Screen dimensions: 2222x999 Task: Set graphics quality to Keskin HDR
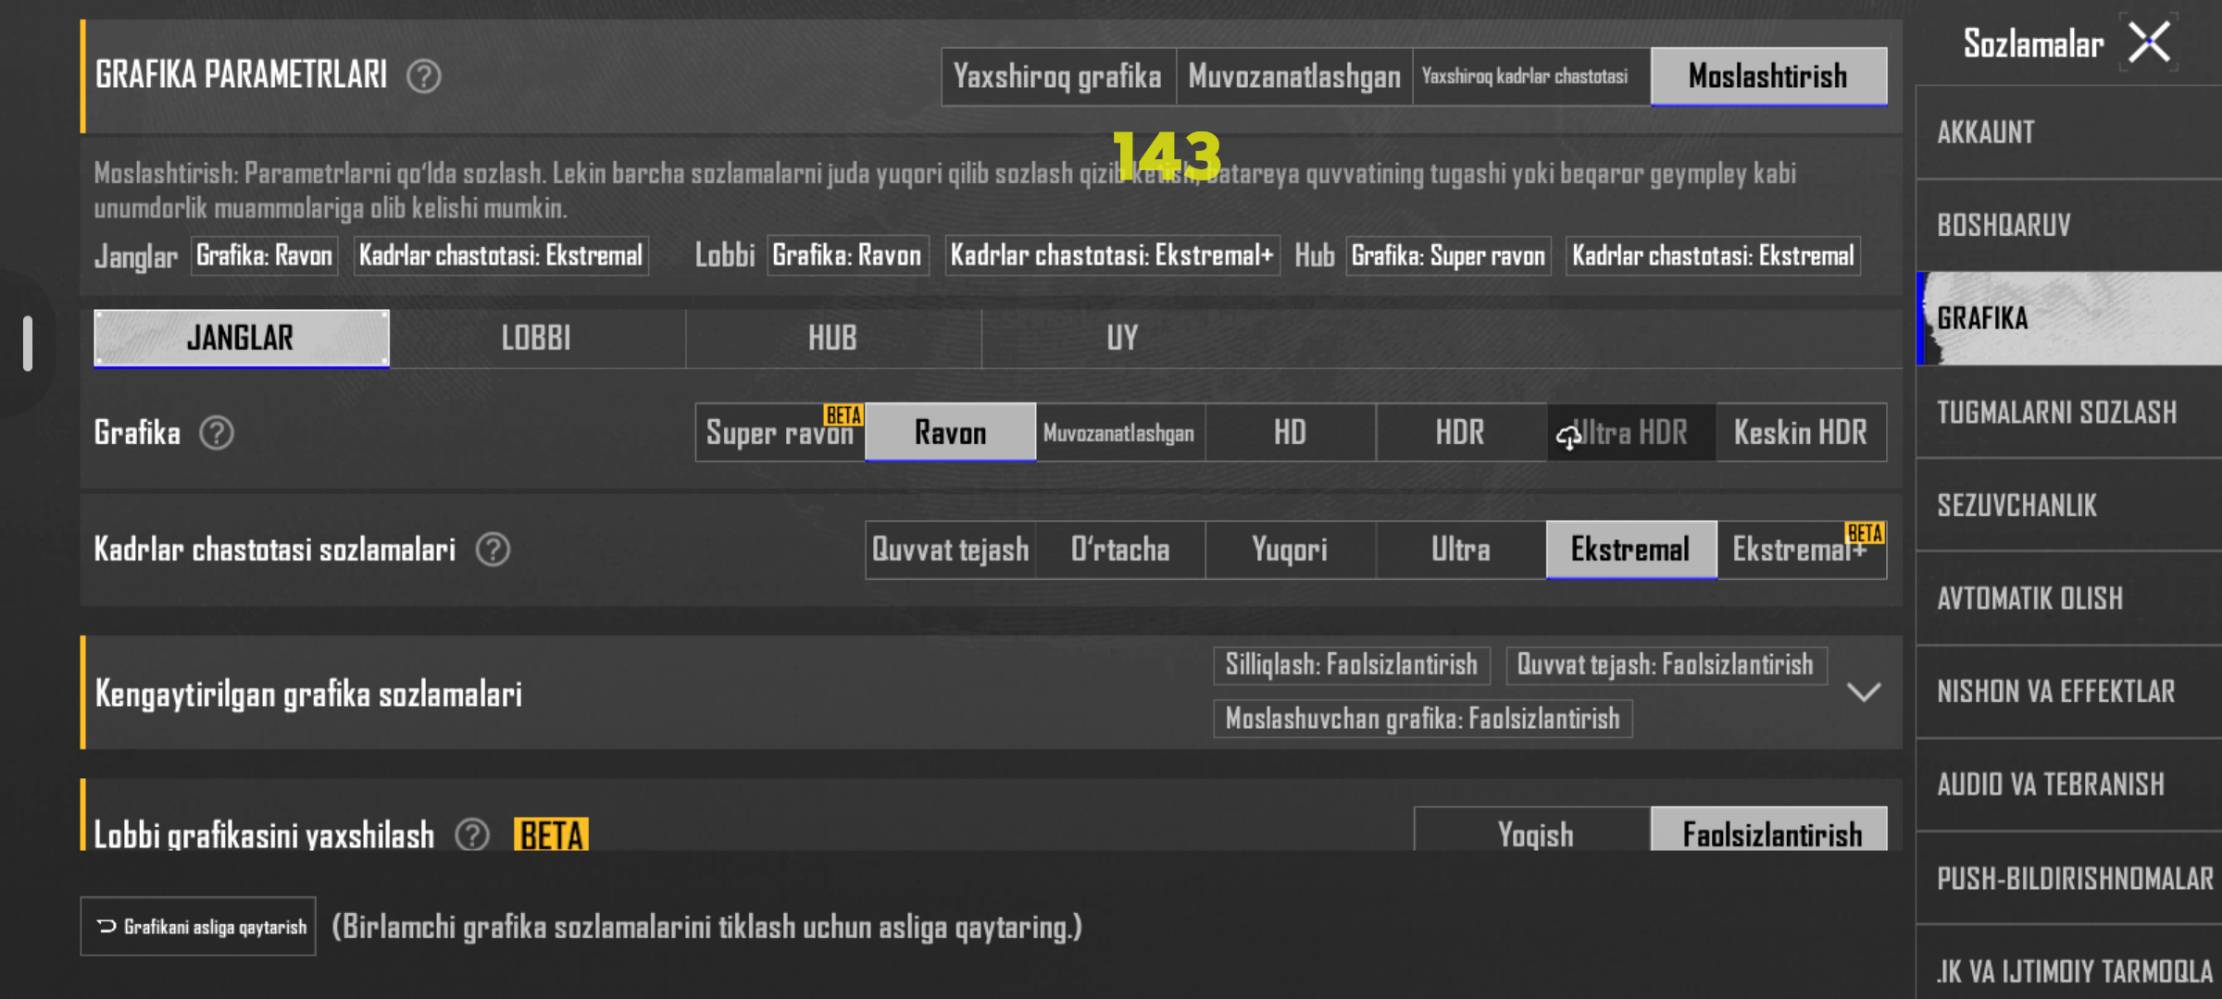1801,432
